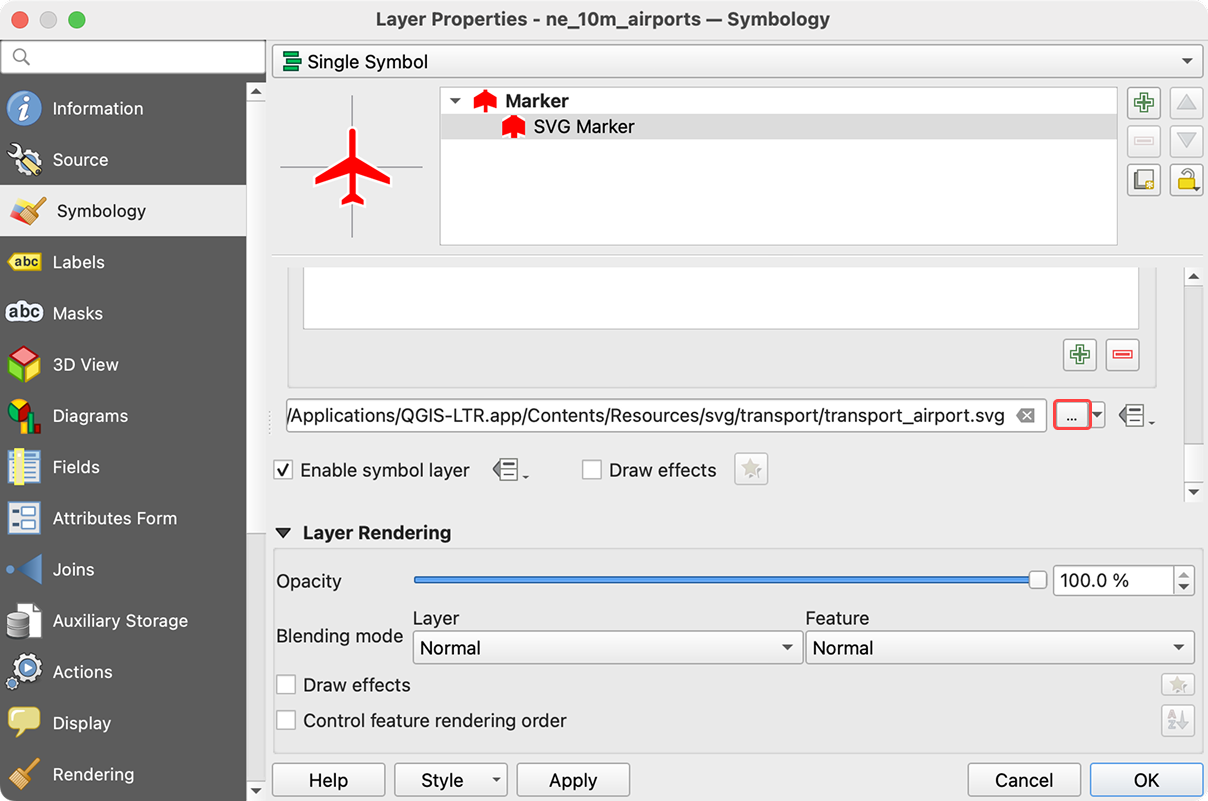Move symbol layer down
The width and height of the screenshot is (1208, 801).
point(1186,141)
